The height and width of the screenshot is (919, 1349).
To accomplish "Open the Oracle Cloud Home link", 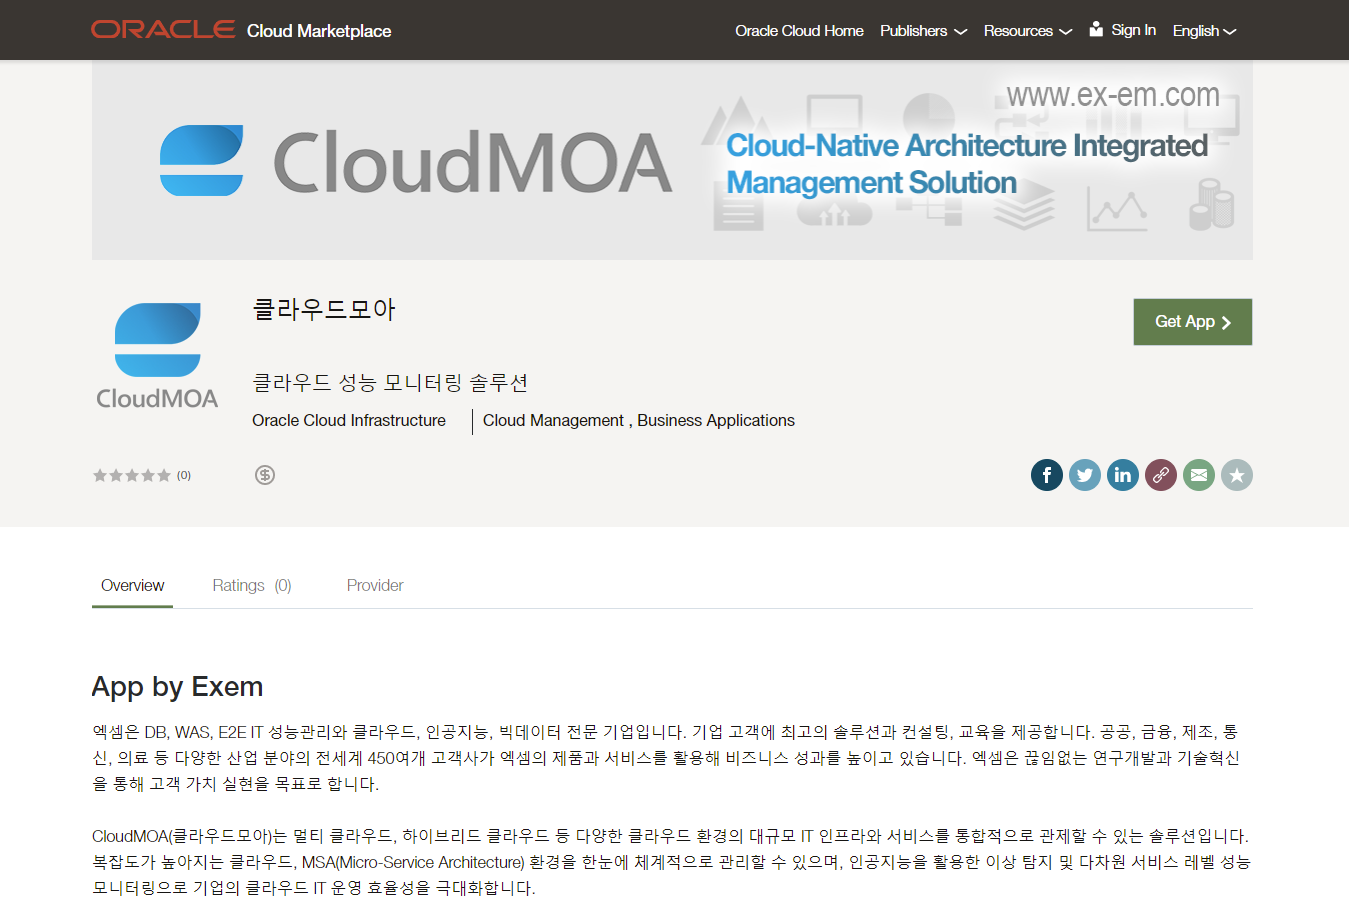I will point(799,31).
